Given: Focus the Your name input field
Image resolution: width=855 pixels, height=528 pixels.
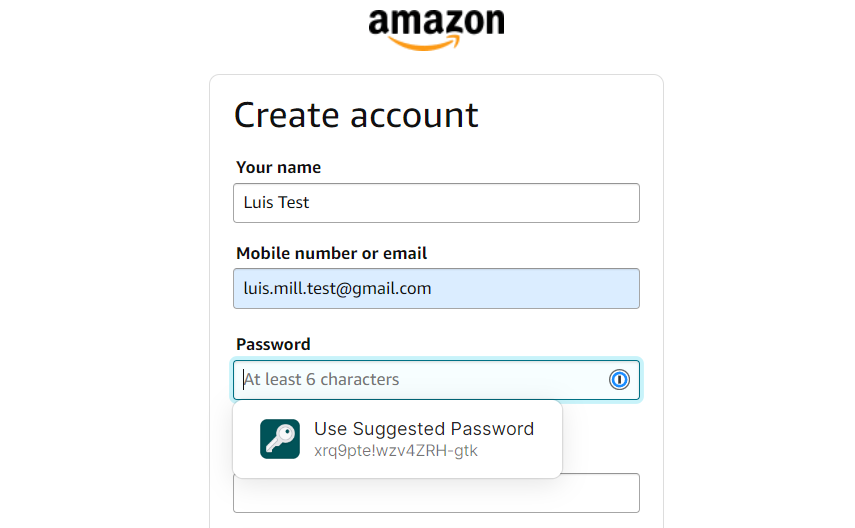Looking at the screenshot, I should 436,203.
